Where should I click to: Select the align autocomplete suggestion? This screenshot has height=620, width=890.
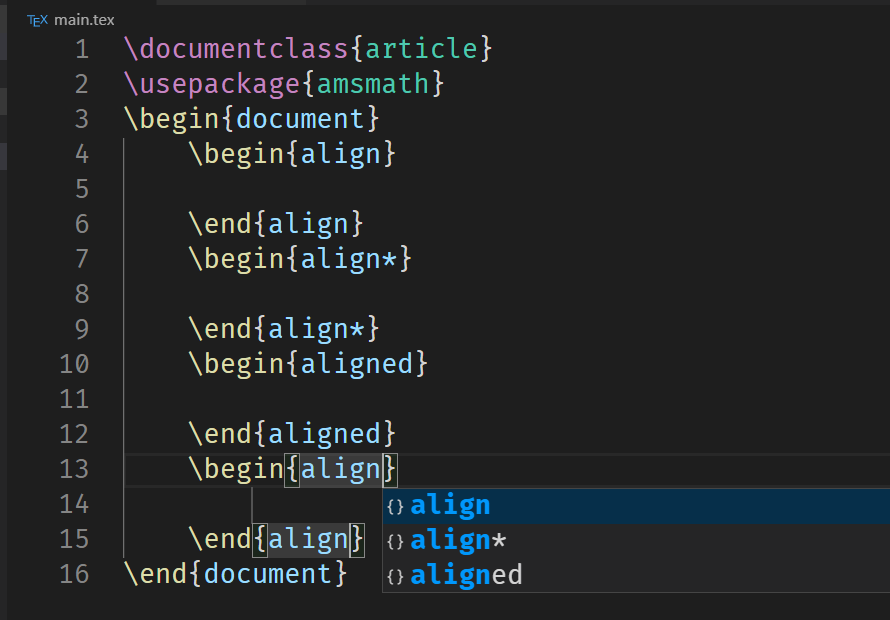pyautogui.click(x=636, y=506)
